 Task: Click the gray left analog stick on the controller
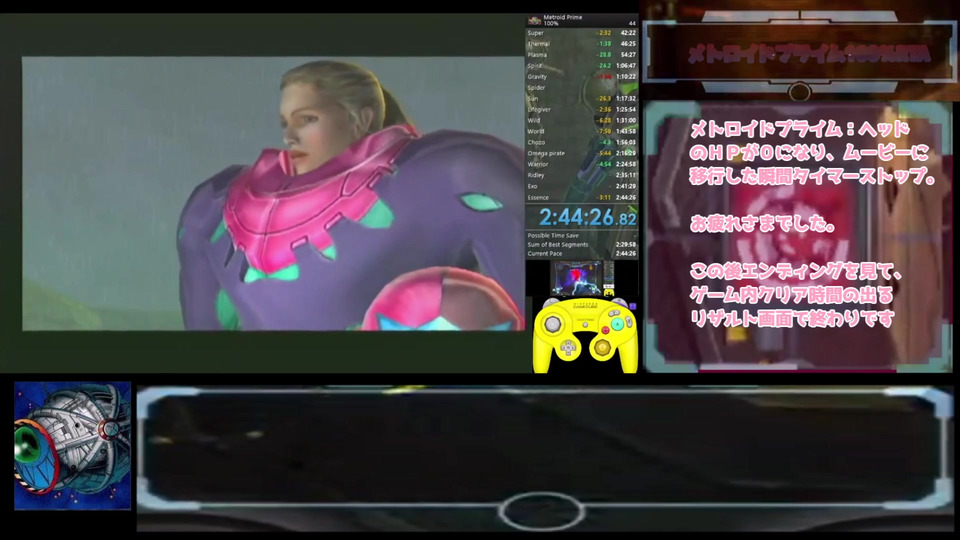coord(553,323)
